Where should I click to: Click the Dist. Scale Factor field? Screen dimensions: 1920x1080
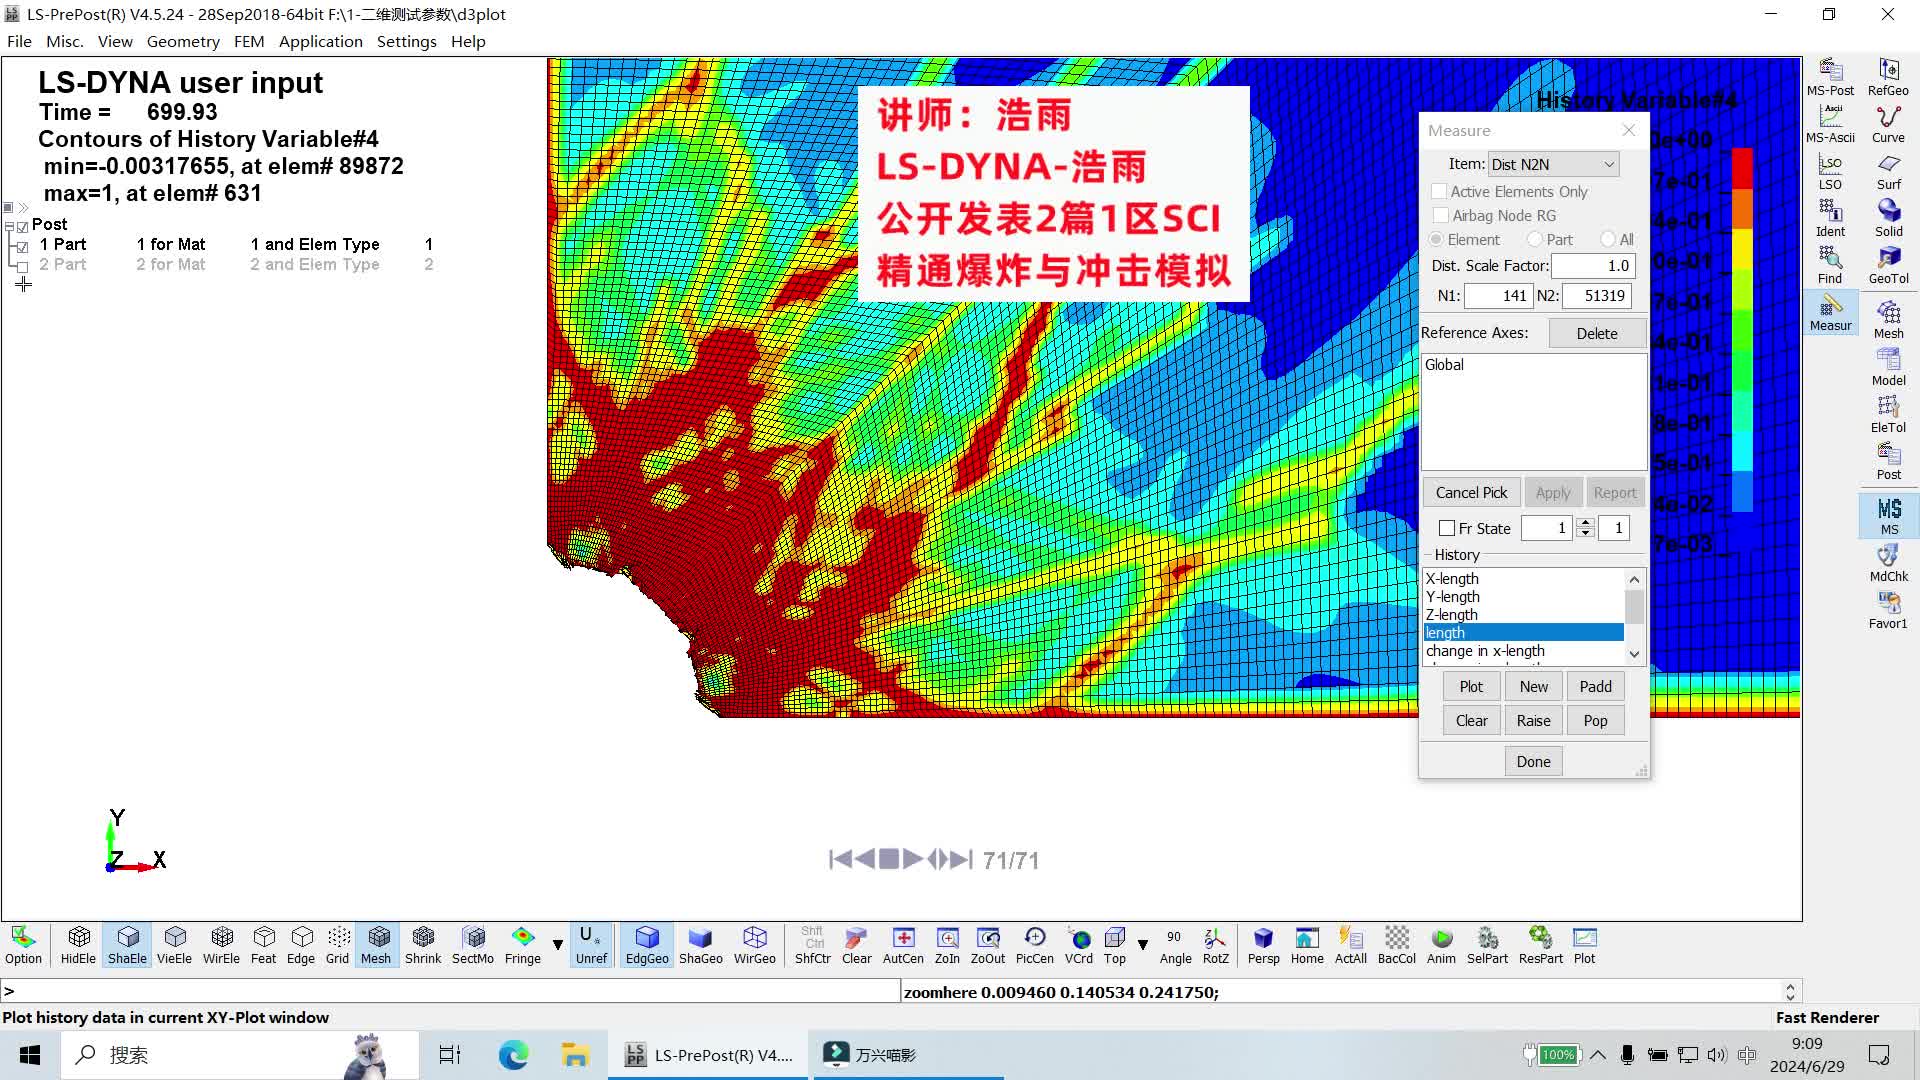(x=1592, y=266)
